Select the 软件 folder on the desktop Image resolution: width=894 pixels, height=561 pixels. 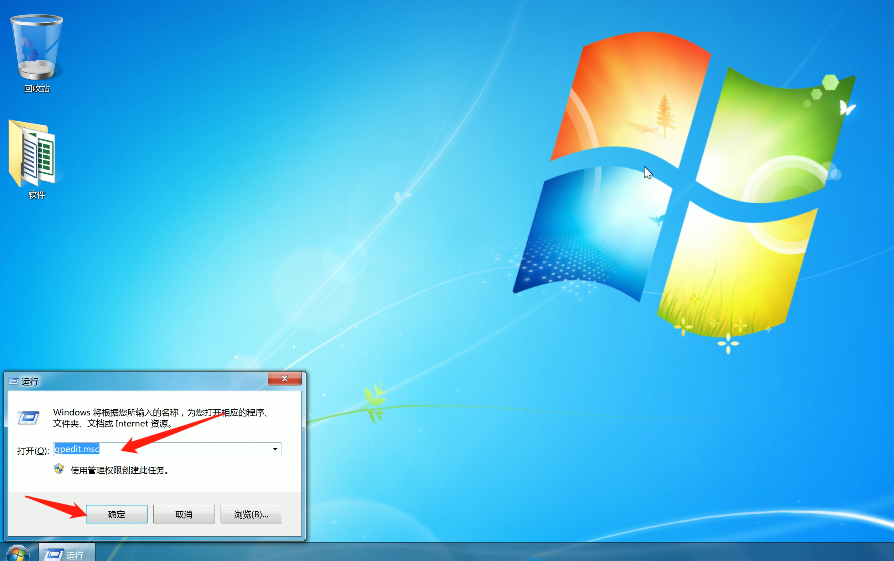(x=33, y=160)
